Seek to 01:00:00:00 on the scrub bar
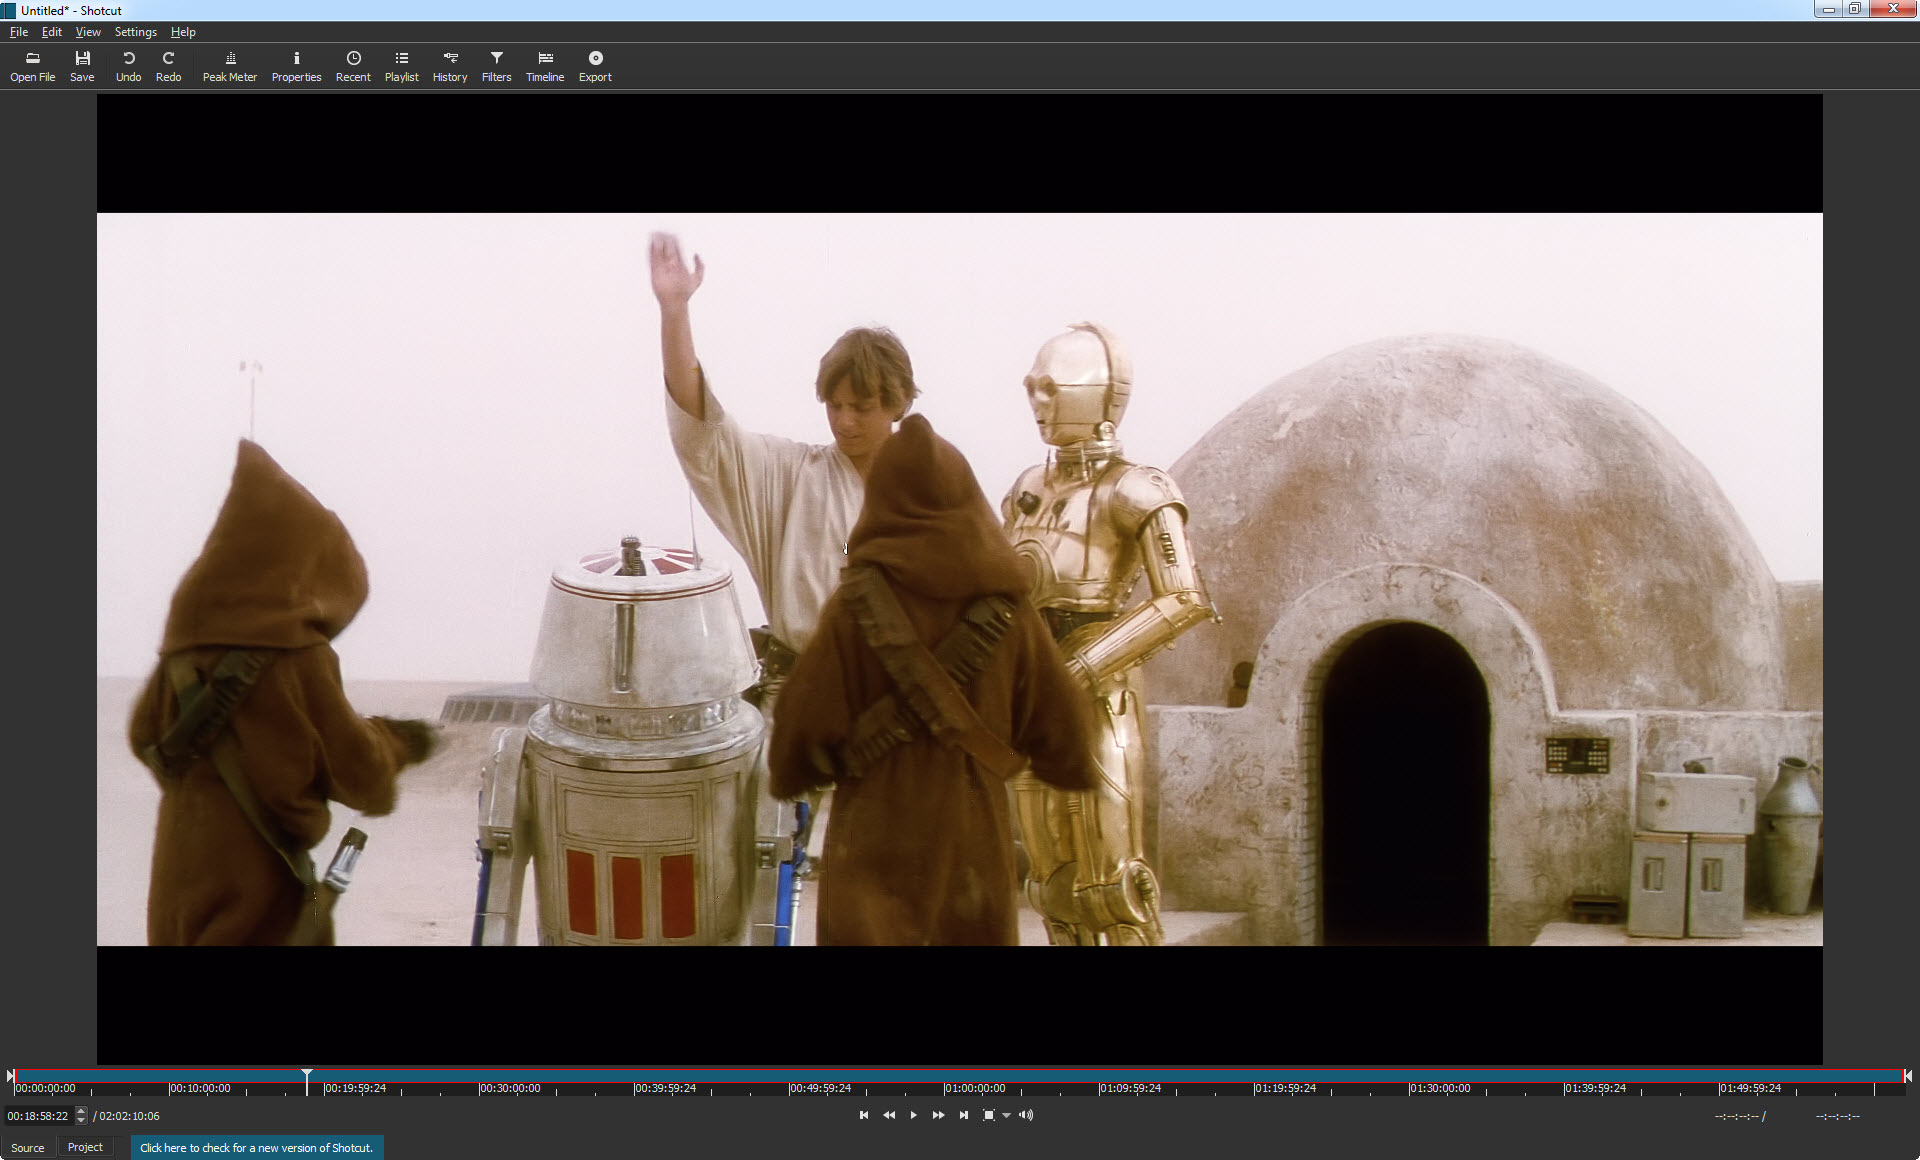This screenshot has height=1160, width=1920. click(975, 1088)
